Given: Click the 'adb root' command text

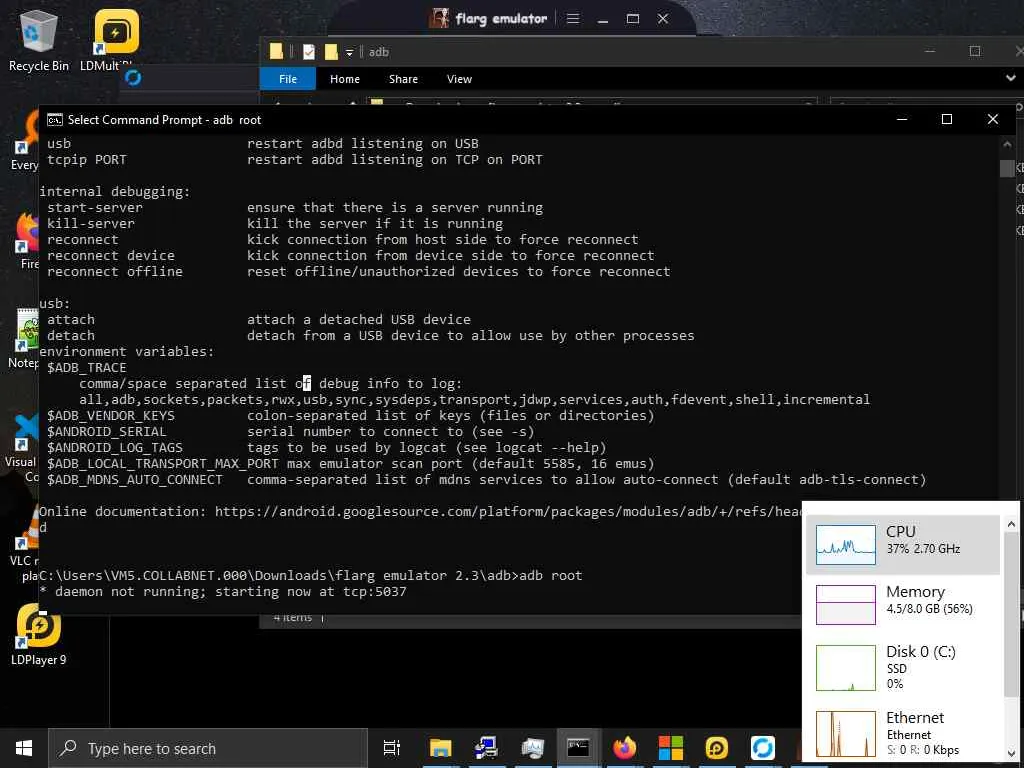Looking at the screenshot, I should (x=551, y=575).
